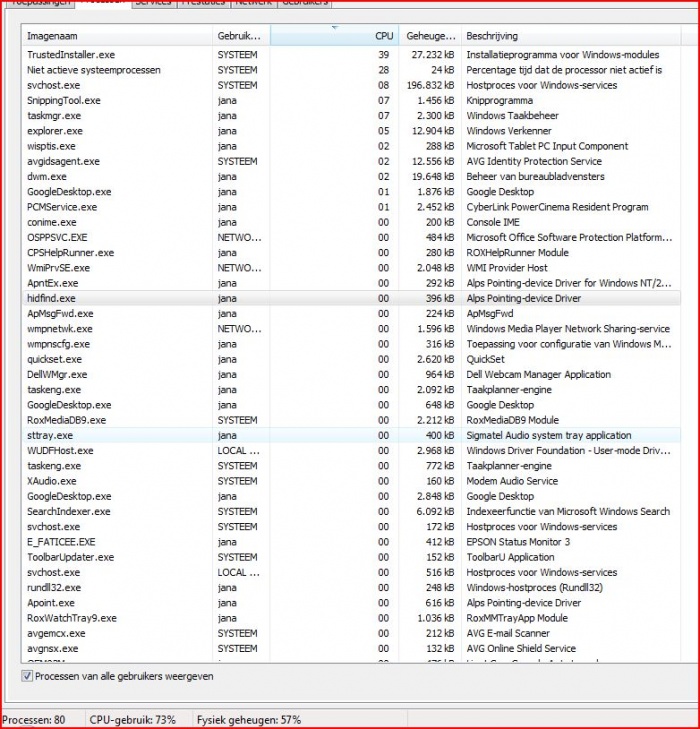Sort by the CPU column header

[x=334, y=36]
